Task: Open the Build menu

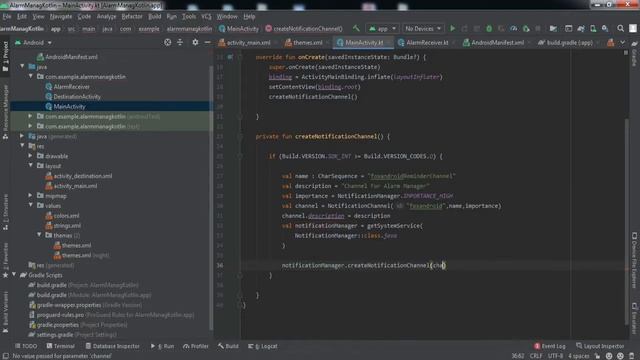Action: pos(155,16)
